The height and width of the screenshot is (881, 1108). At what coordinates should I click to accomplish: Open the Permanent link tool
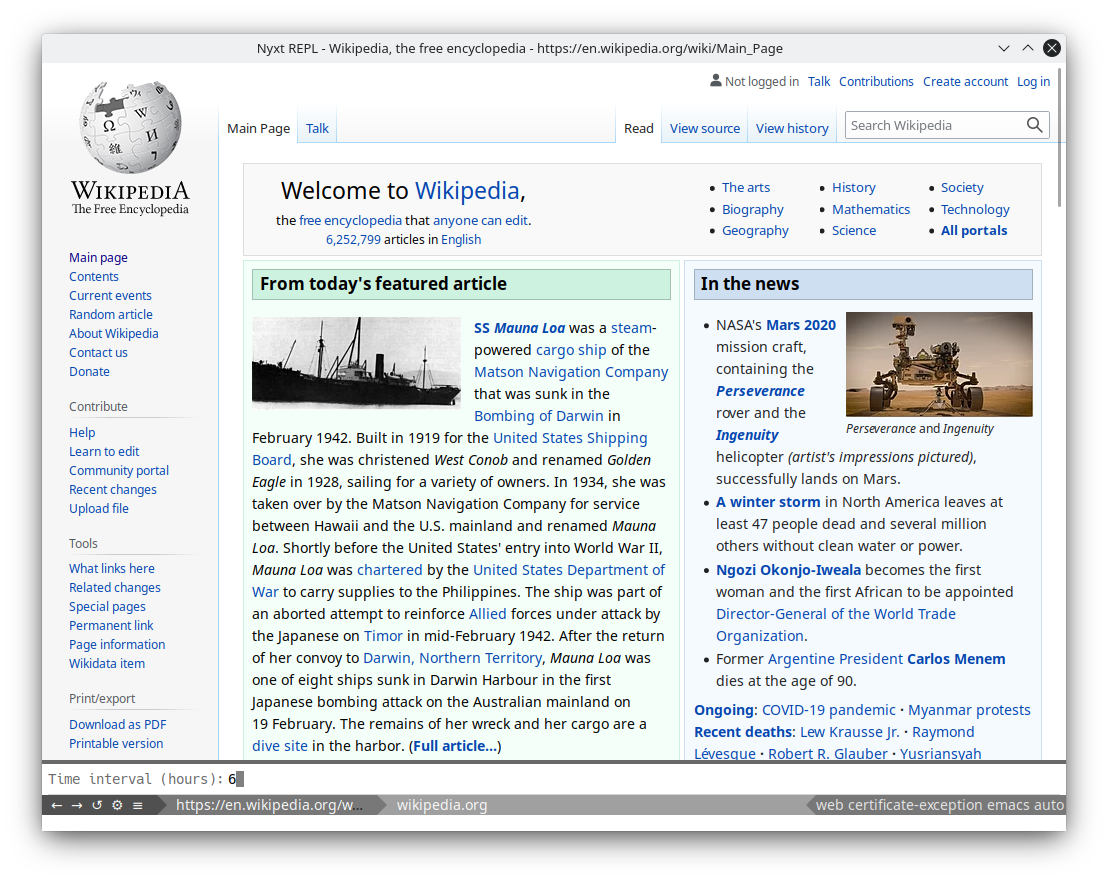[111, 626]
